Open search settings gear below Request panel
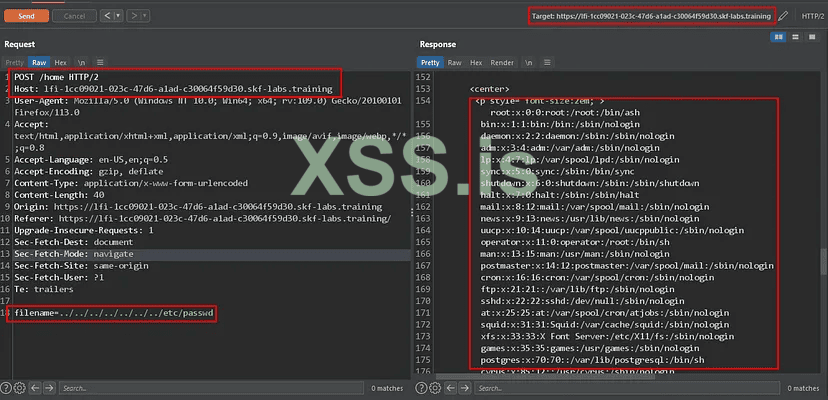 coord(20,388)
